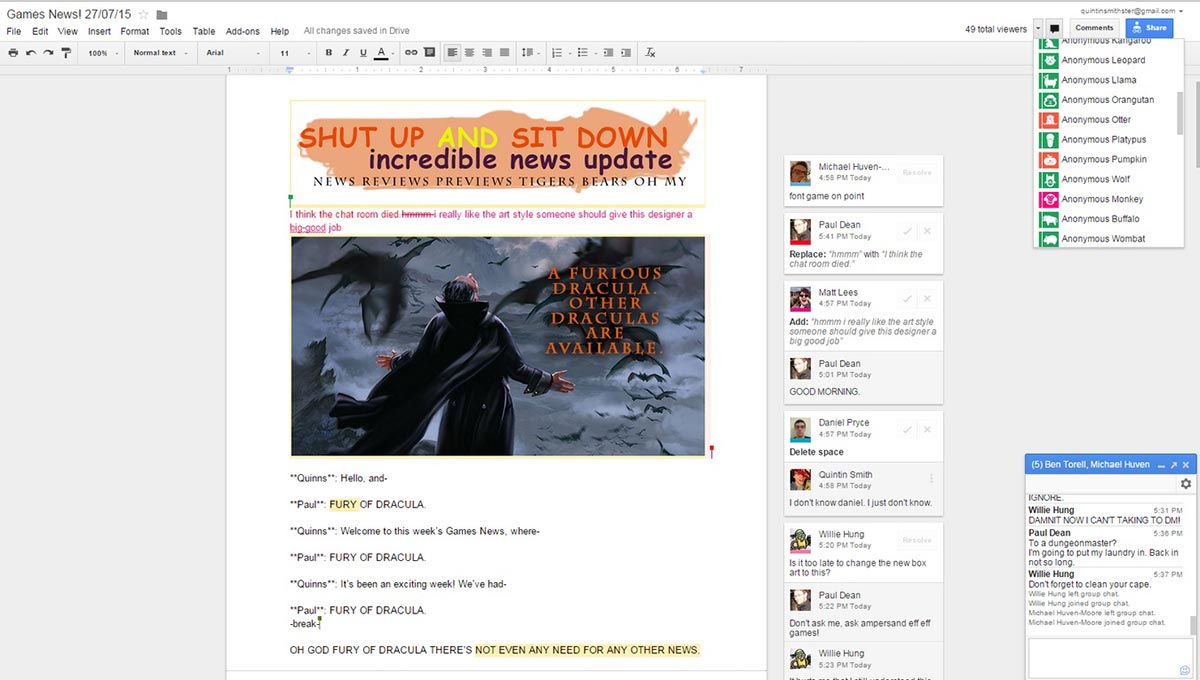The height and width of the screenshot is (680, 1200).
Task: Resolve Willie Hung's box art comment
Action: click(x=917, y=540)
